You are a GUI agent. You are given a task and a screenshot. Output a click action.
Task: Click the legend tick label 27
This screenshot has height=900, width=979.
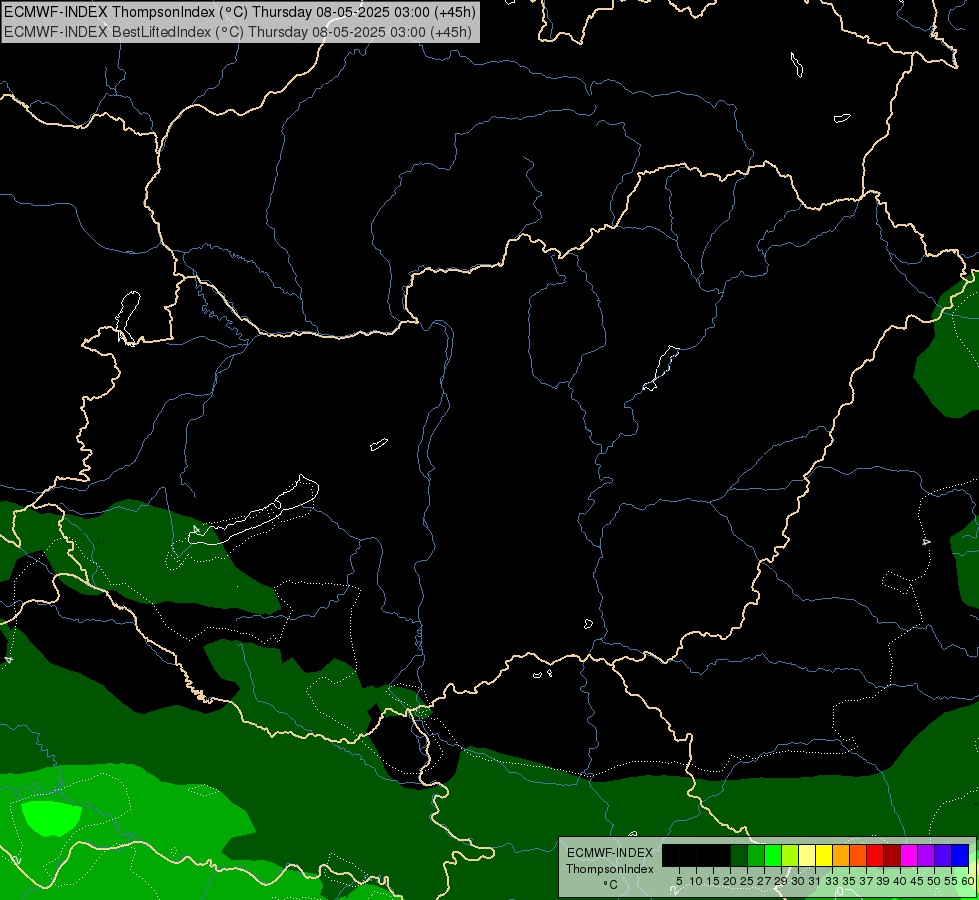point(764,881)
